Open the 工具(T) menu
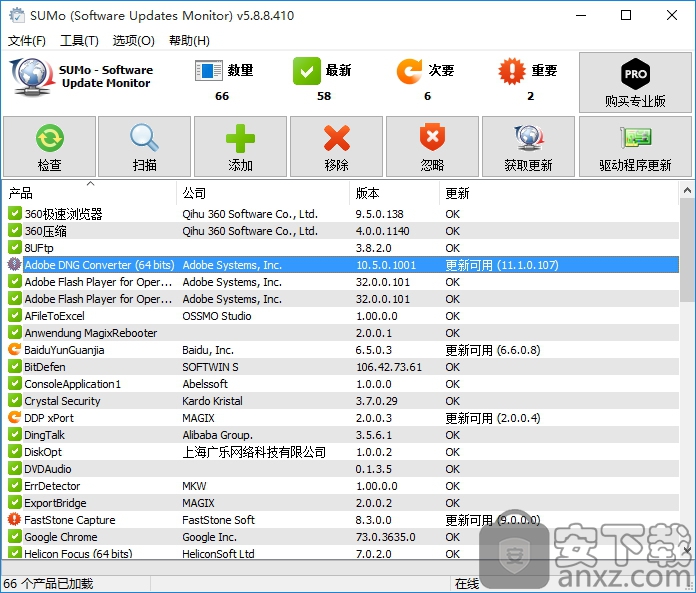Image resolution: width=696 pixels, height=593 pixels. 79,41
